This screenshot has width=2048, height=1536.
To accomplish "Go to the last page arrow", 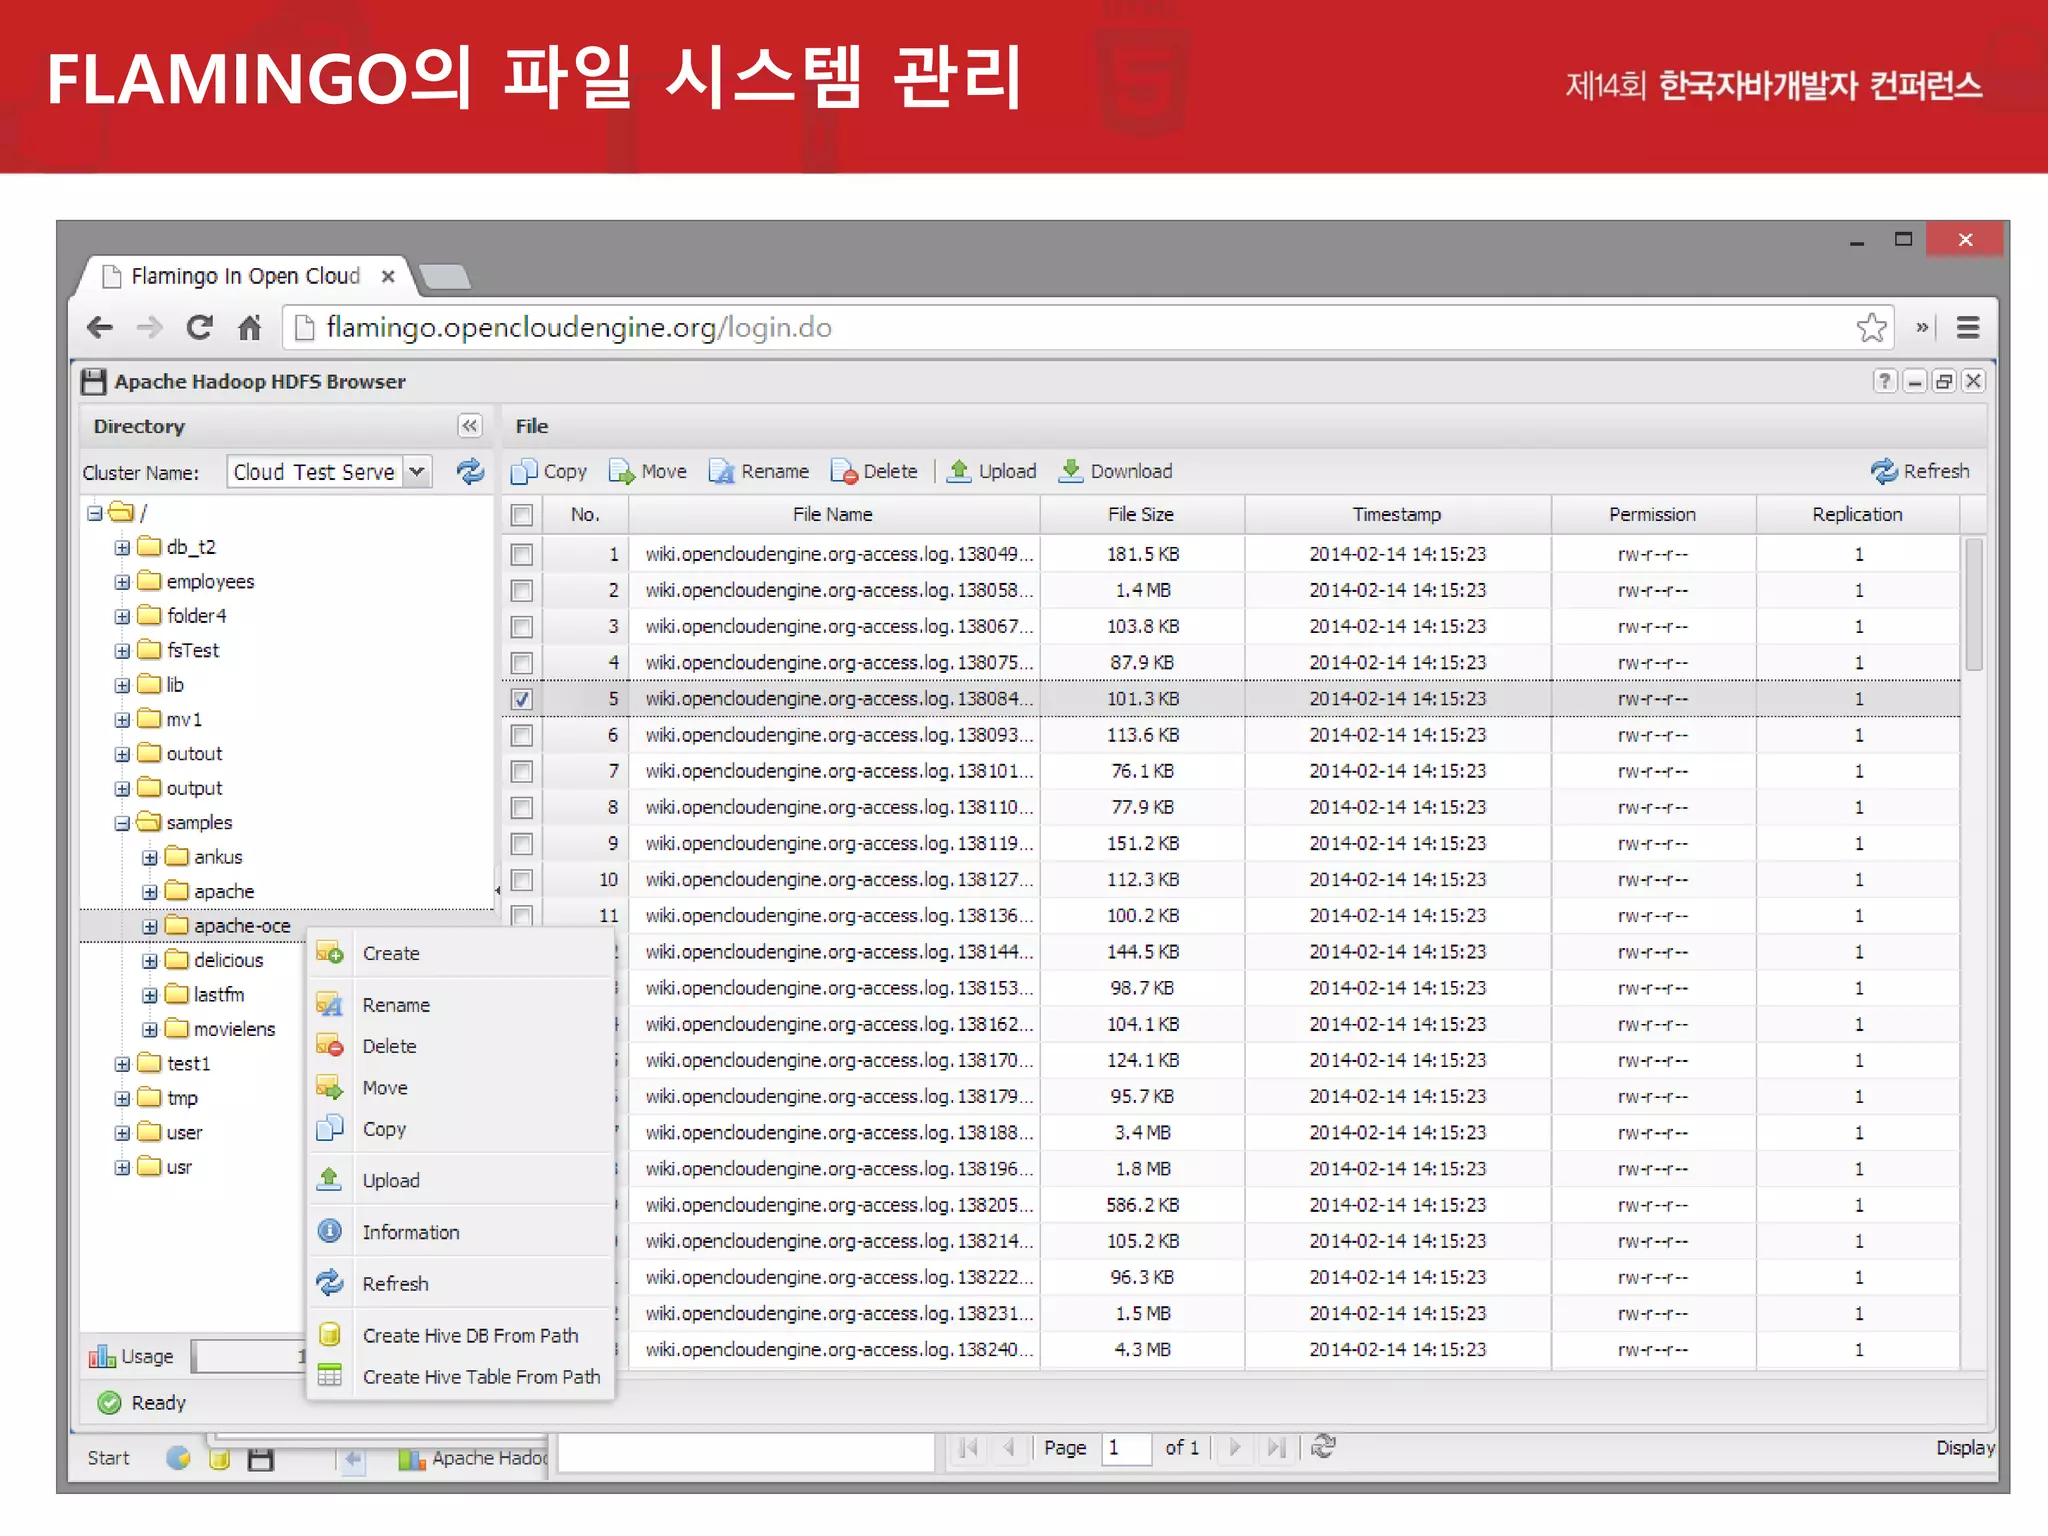I will (x=1276, y=1447).
